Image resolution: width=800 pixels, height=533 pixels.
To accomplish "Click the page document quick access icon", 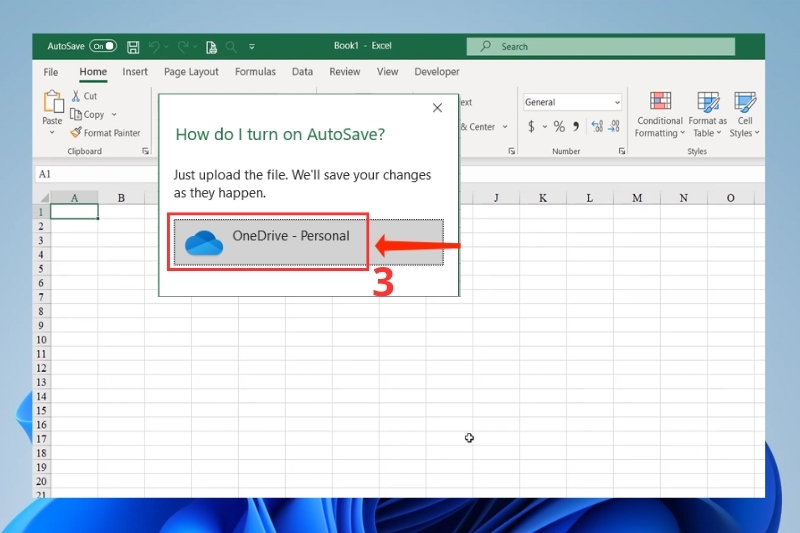I will click(x=211, y=47).
